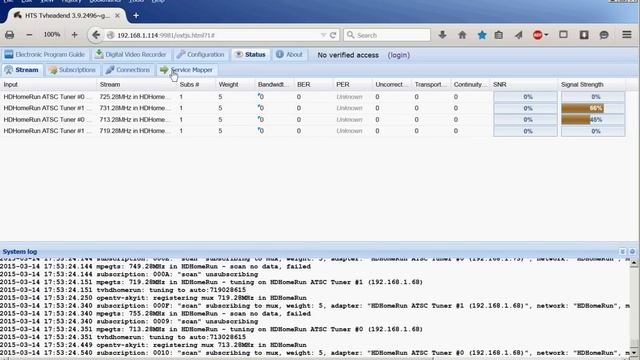Show bookmarks list clipboard icon
The image size is (640, 360).
pyautogui.click(x=498, y=35)
